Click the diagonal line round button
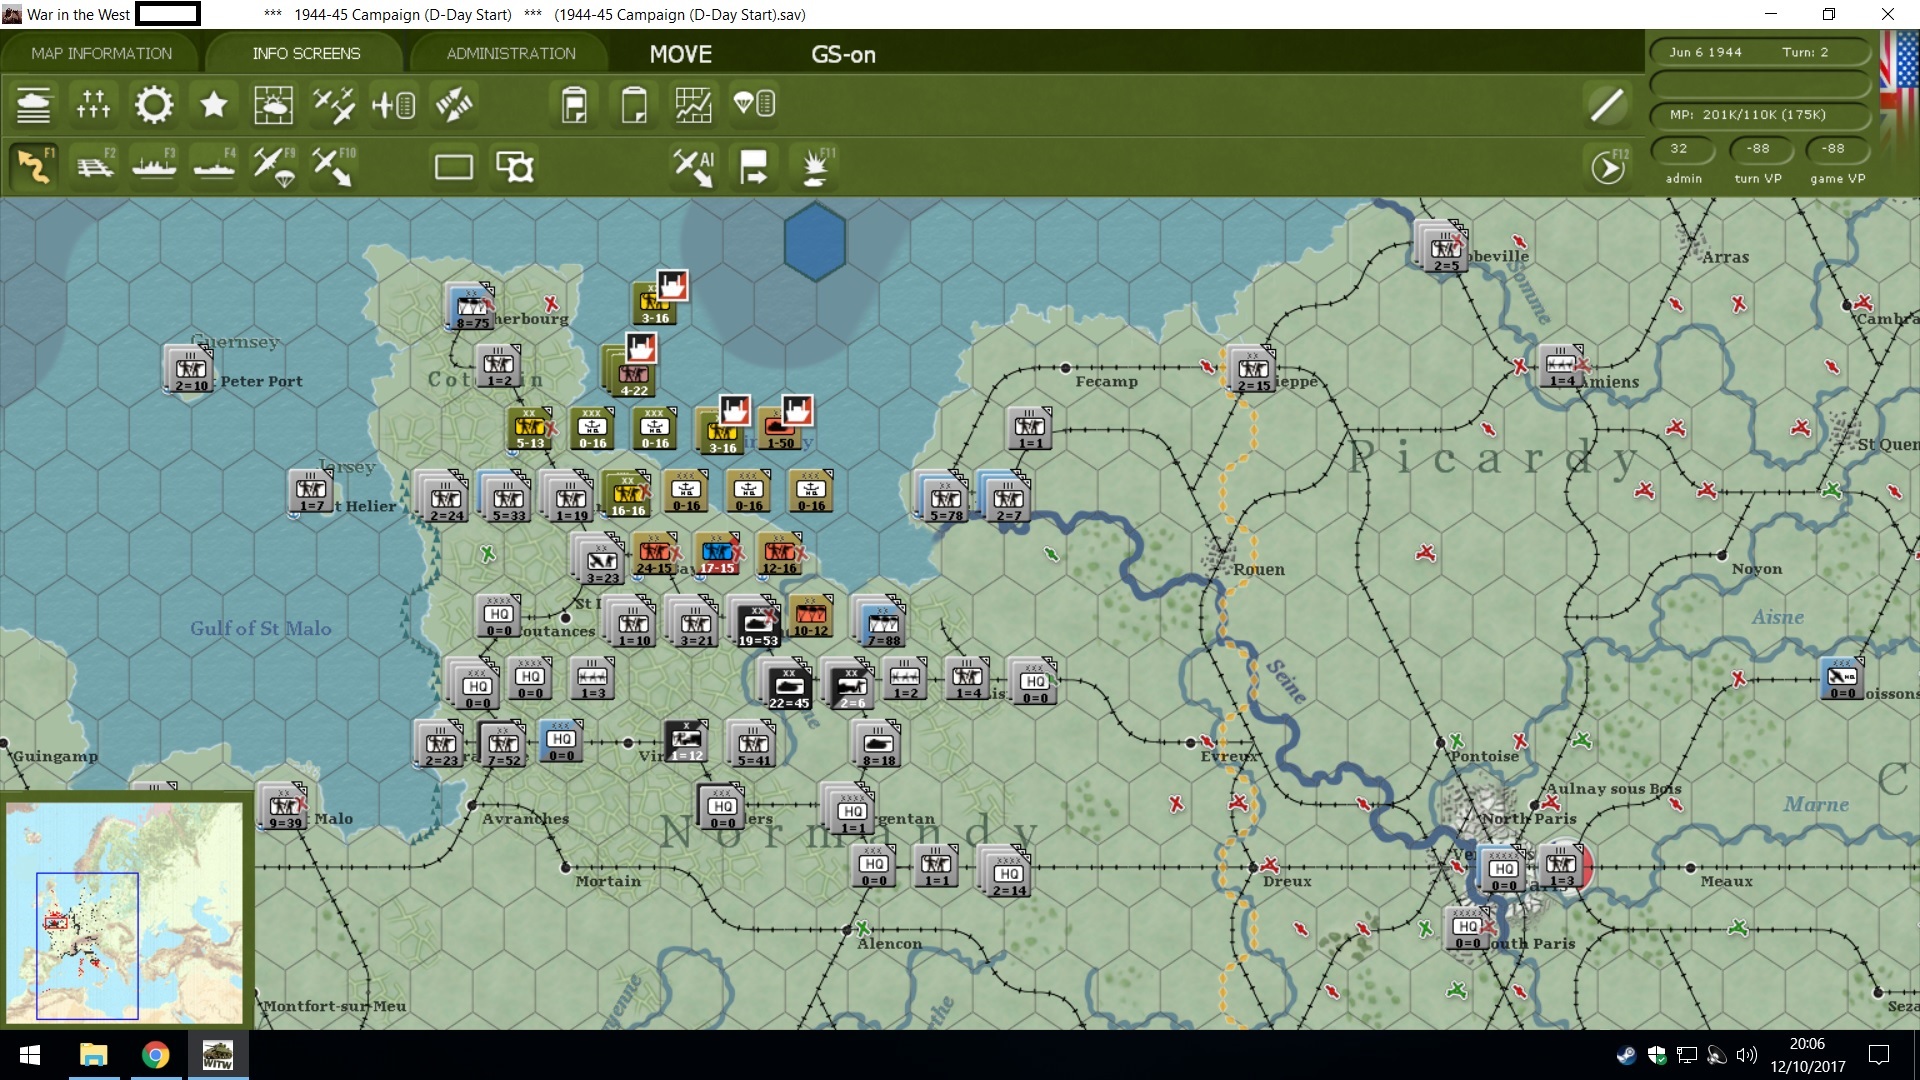 [1607, 105]
